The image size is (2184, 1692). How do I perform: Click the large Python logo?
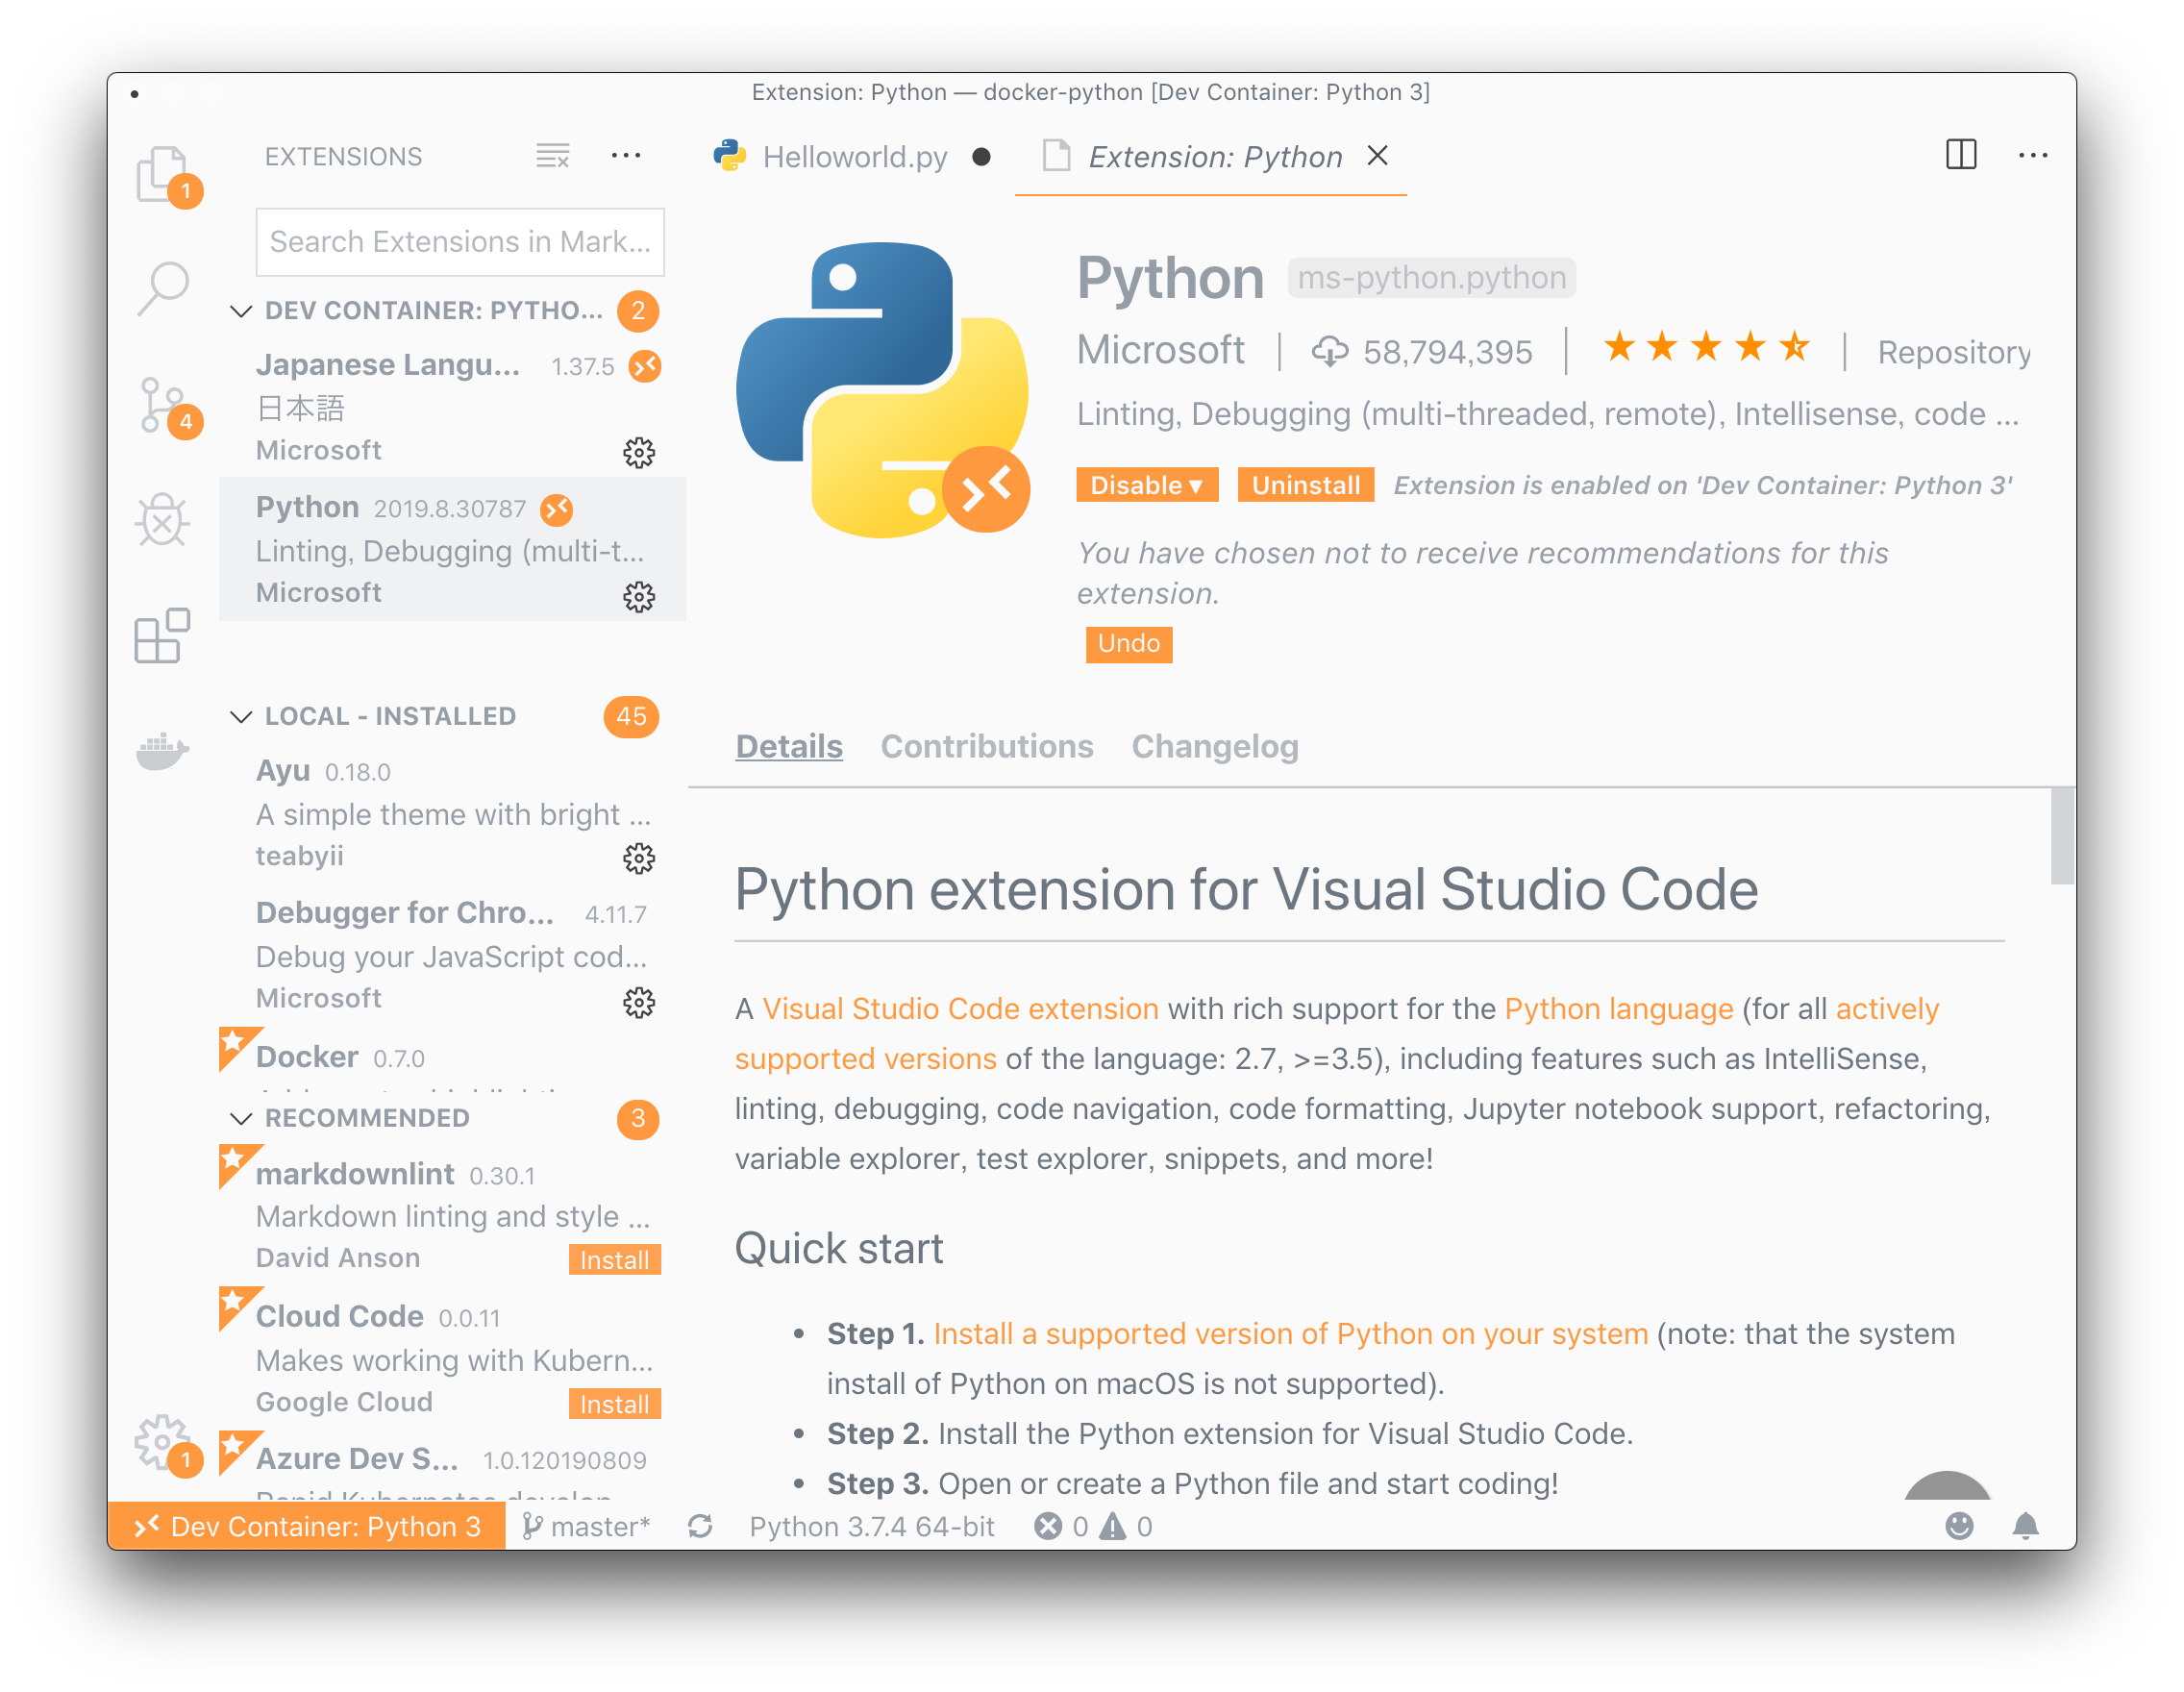(x=882, y=390)
